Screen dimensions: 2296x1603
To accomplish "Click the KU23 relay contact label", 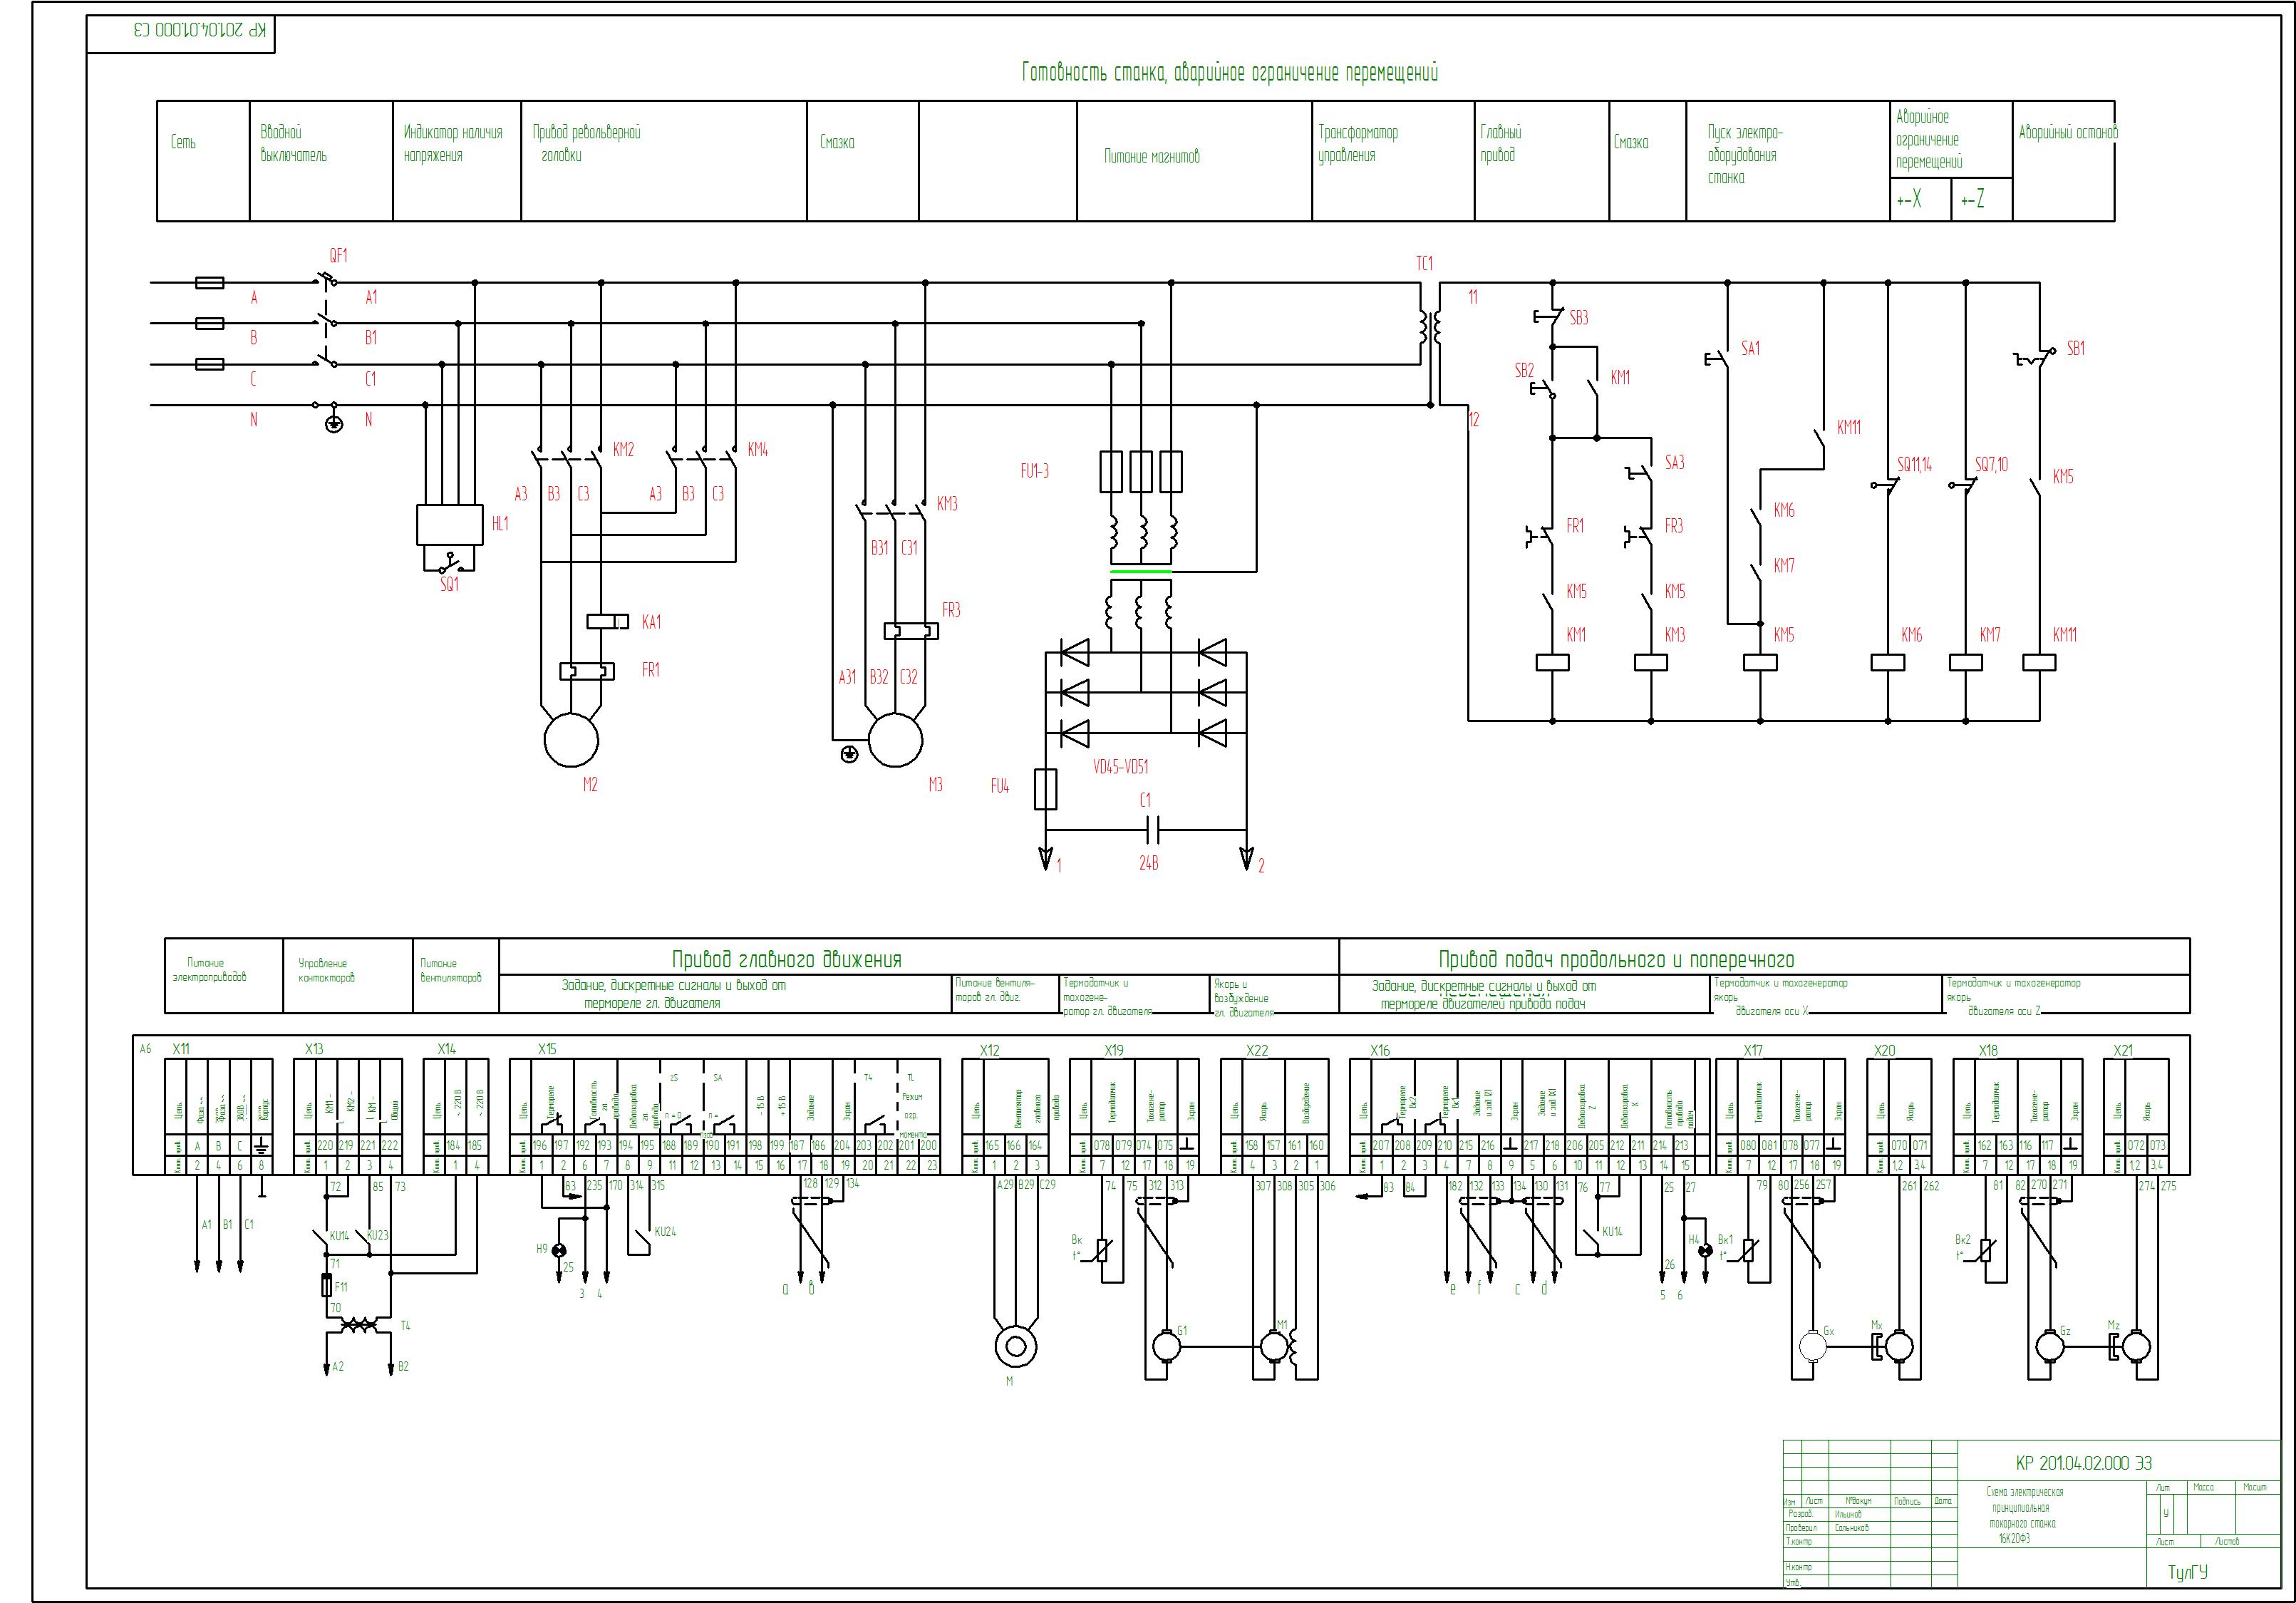I will pos(377,1235).
